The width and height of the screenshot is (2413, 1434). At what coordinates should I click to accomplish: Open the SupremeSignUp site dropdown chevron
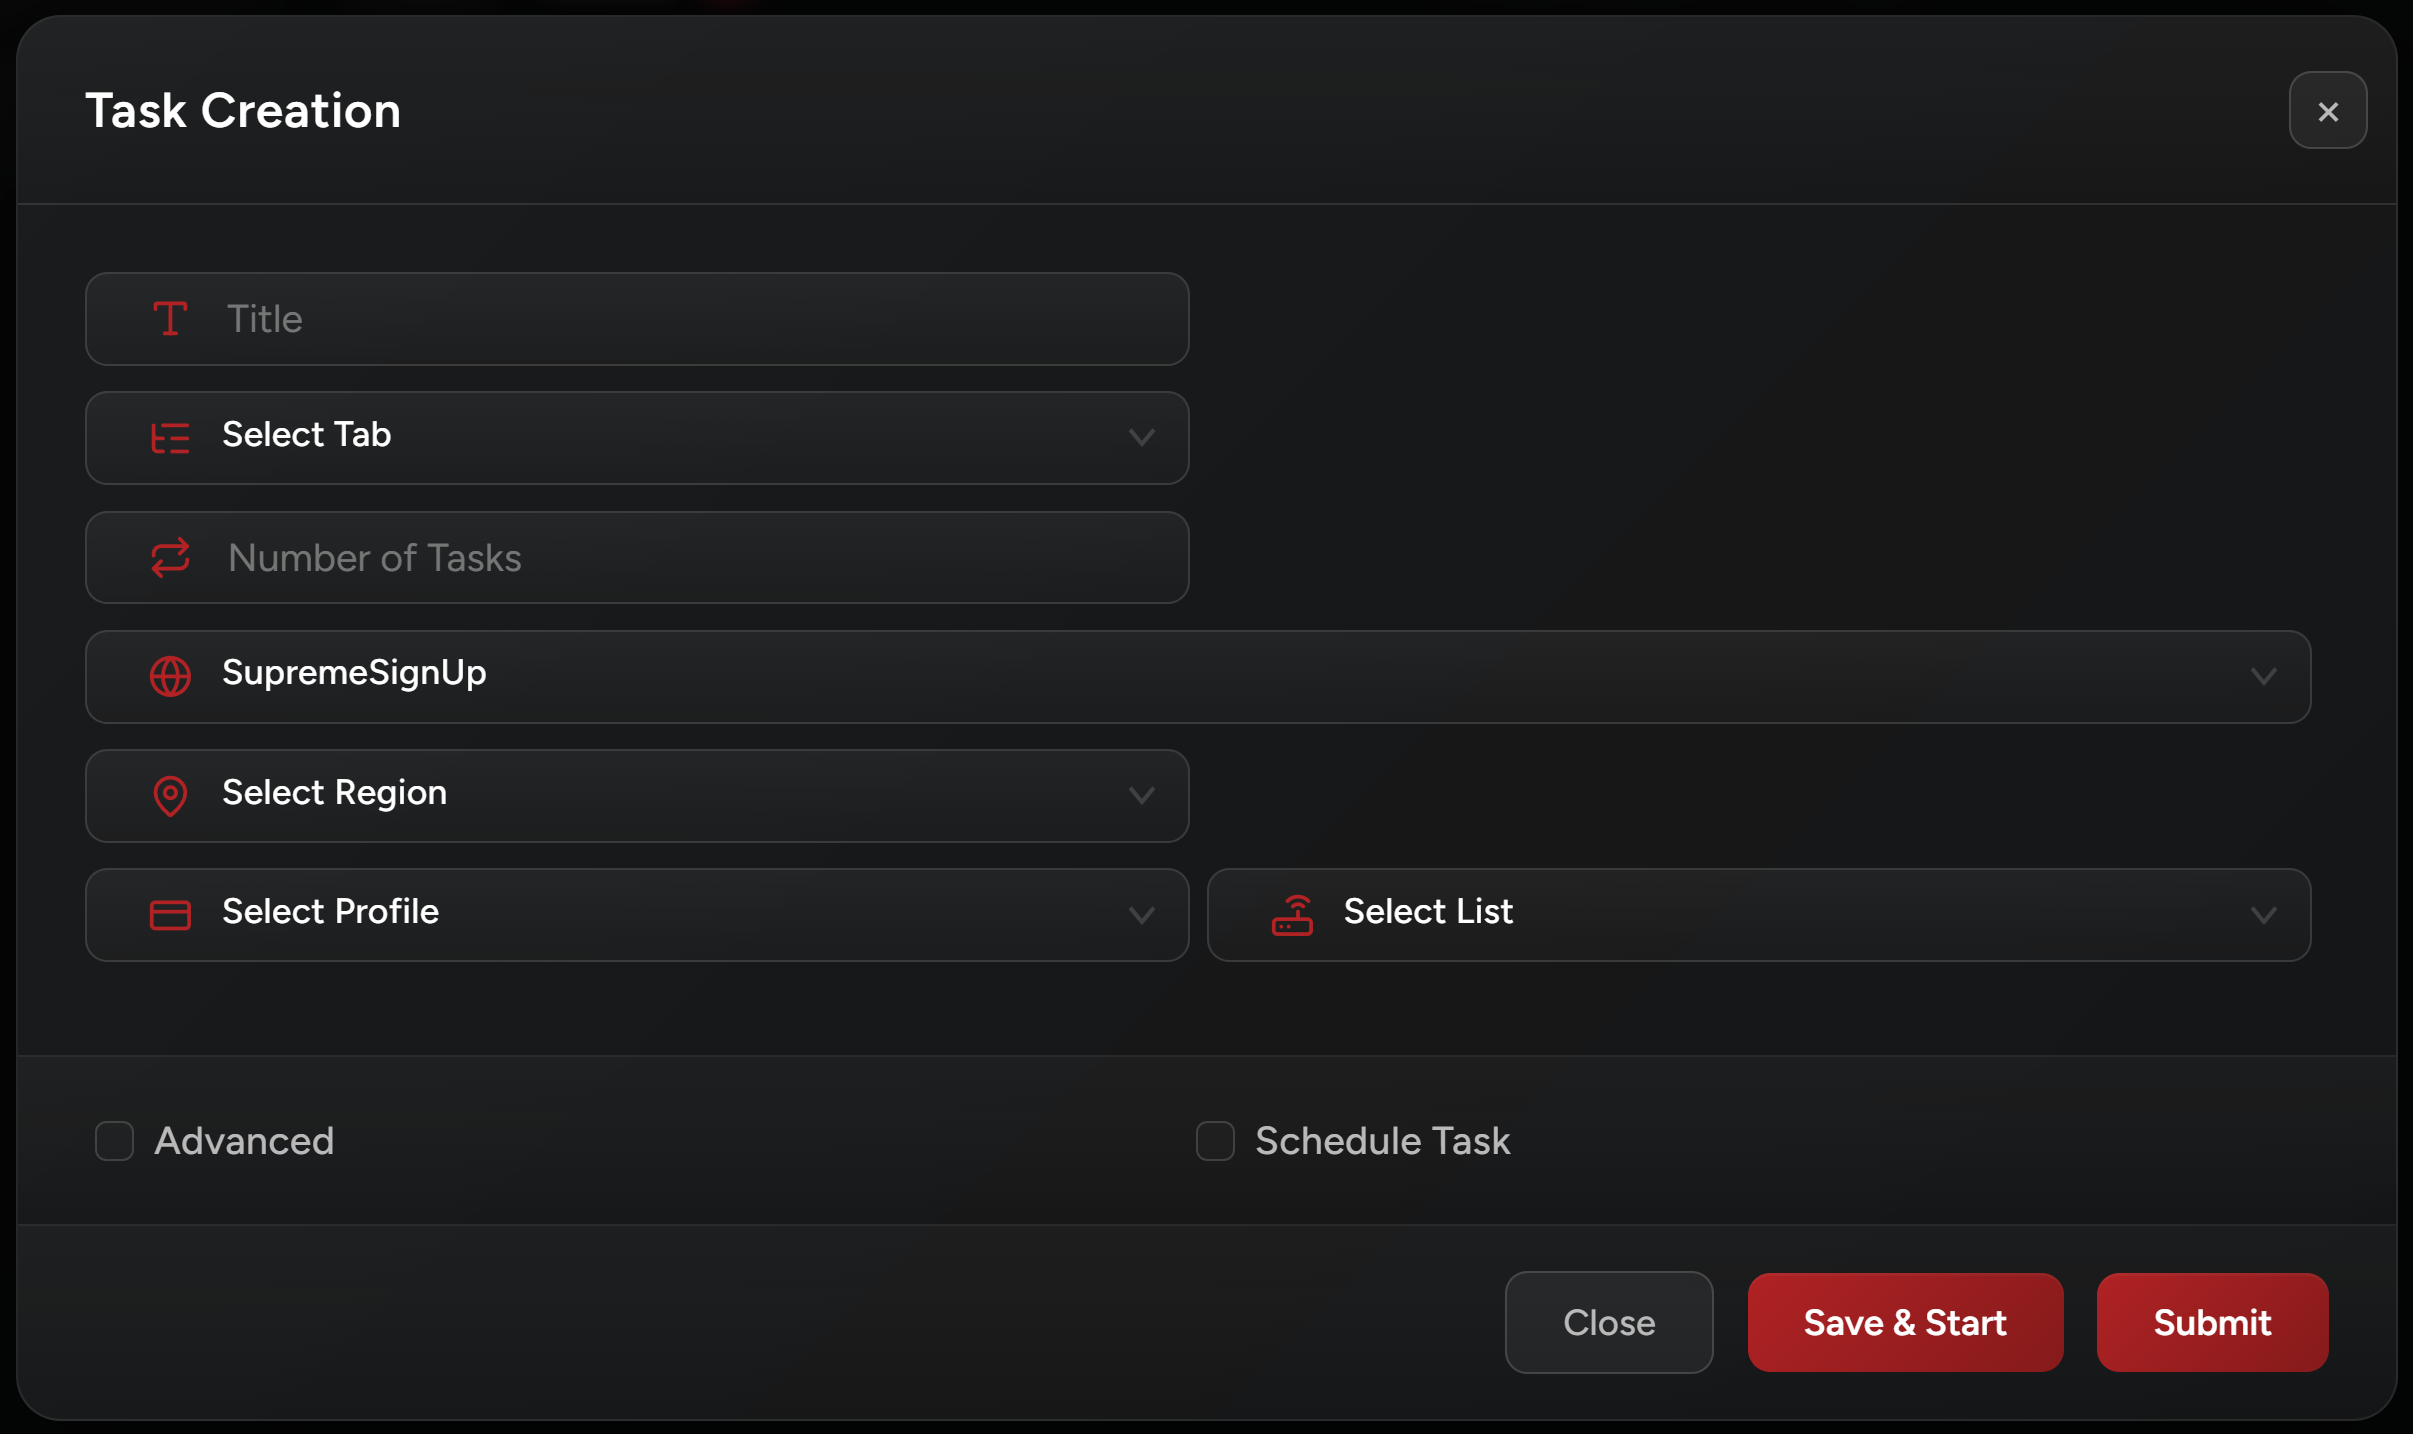[x=2263, y=677]
